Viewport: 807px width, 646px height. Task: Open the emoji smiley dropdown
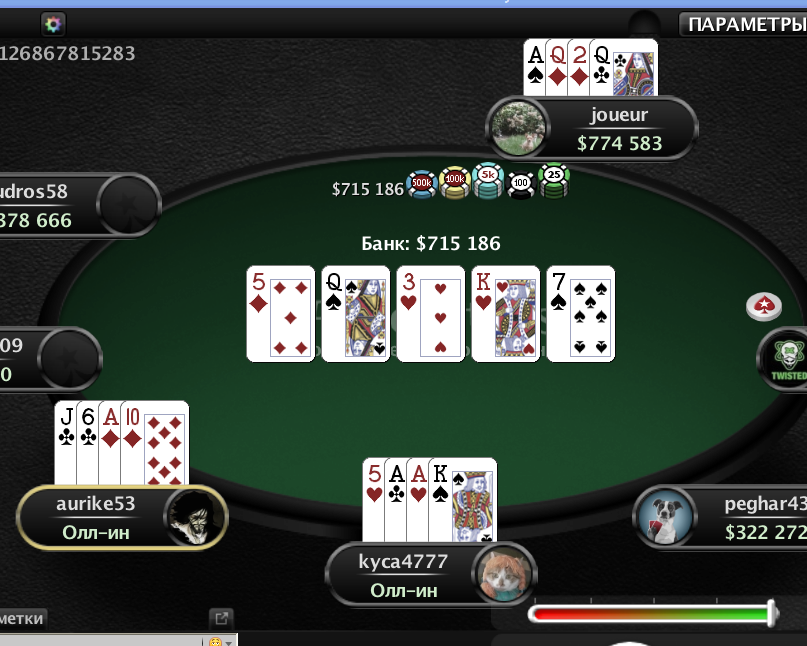coord(221,641)
